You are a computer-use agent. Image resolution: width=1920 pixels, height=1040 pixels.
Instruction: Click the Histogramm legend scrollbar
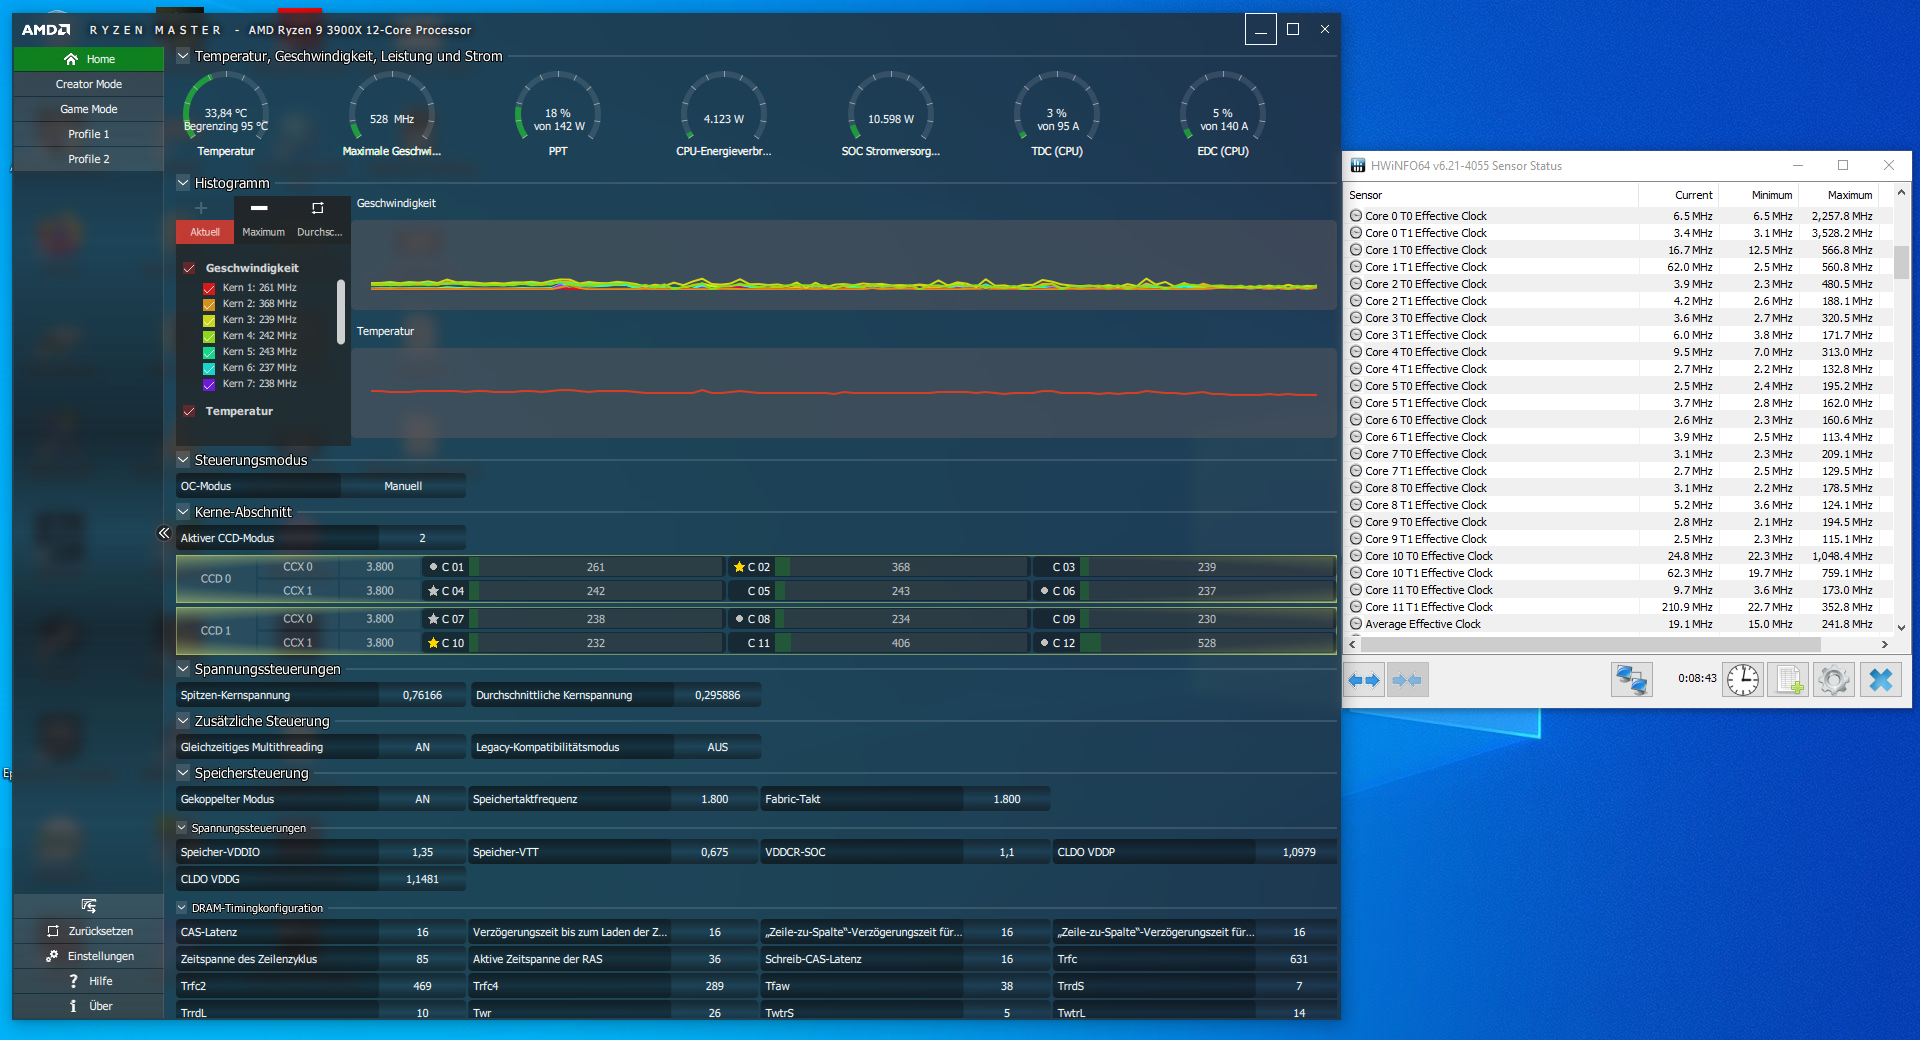(x=341, y=311)
